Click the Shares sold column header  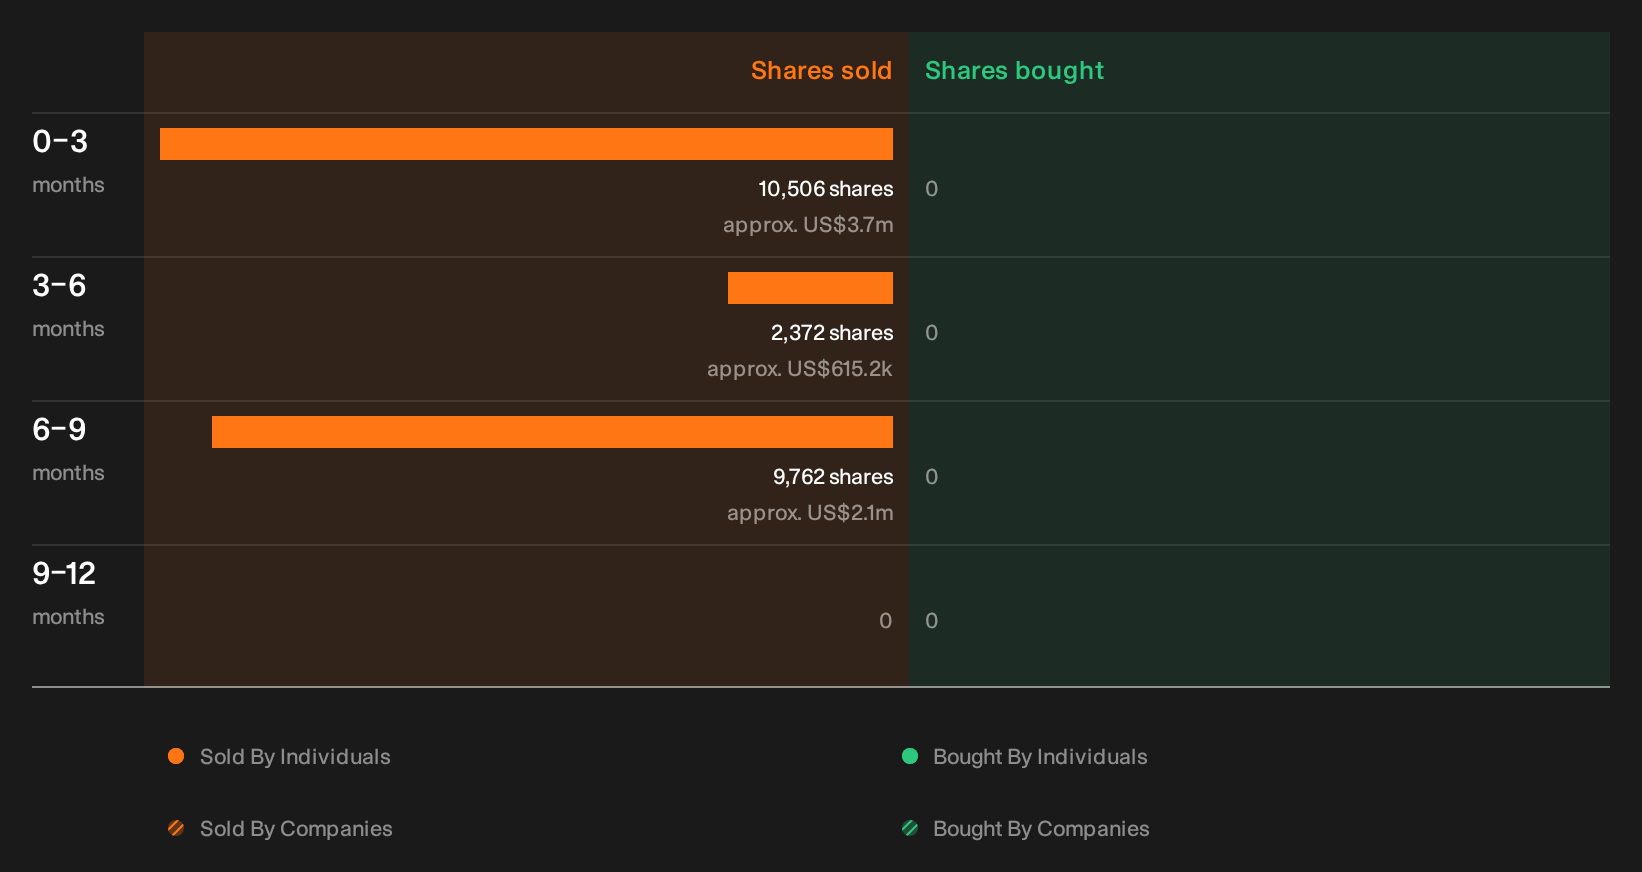pyautogui.click(x=821, y=71)
